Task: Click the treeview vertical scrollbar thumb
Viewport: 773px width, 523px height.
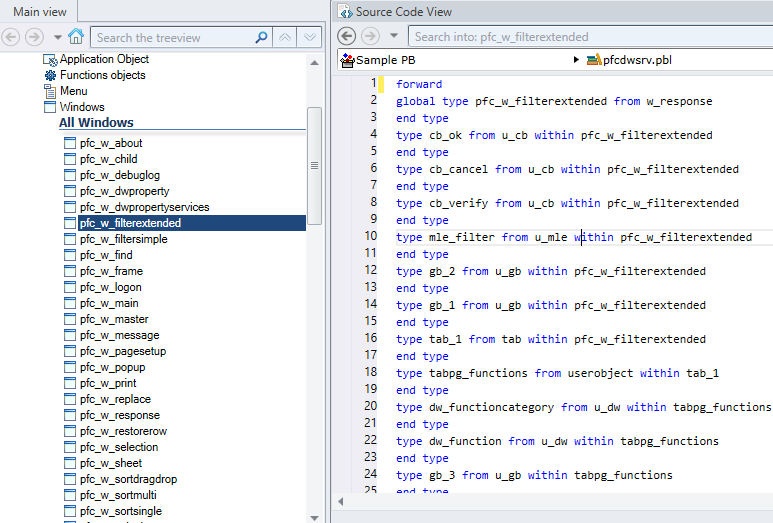Action: tap(314, 165)
